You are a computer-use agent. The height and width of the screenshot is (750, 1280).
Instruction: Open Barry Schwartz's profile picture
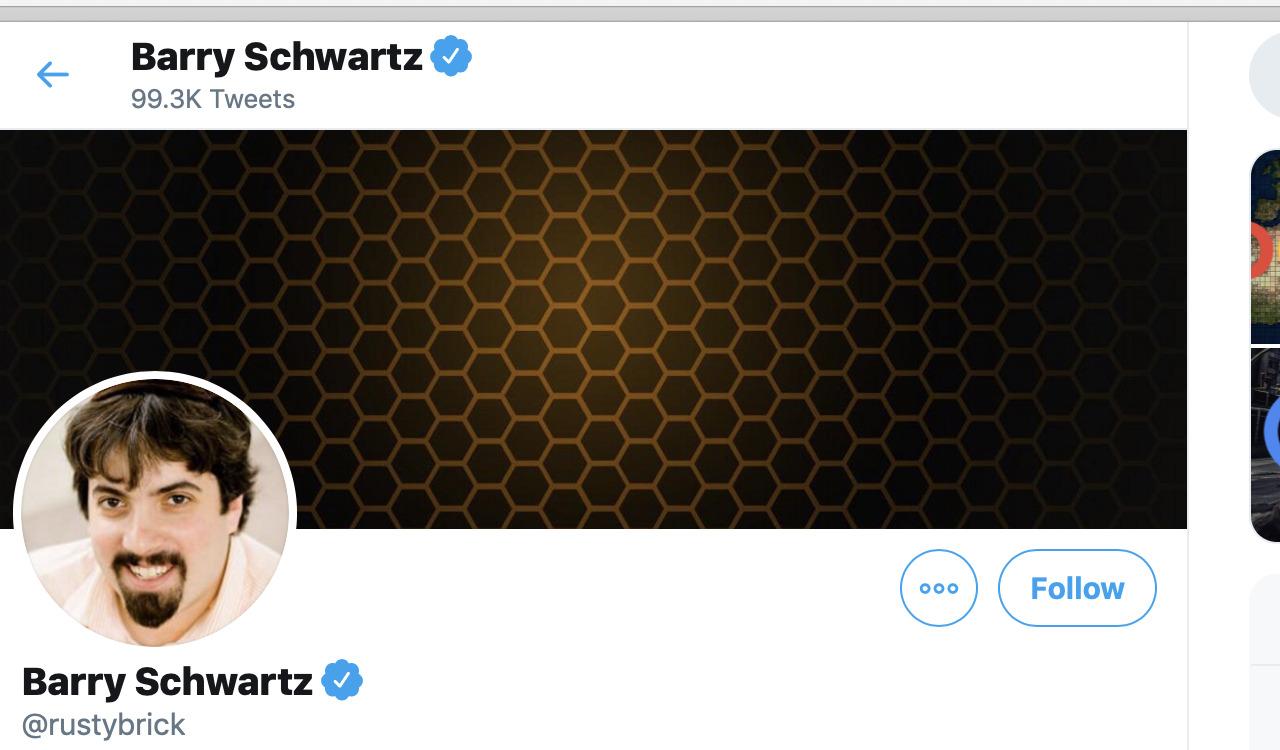[x=155, y=512]
